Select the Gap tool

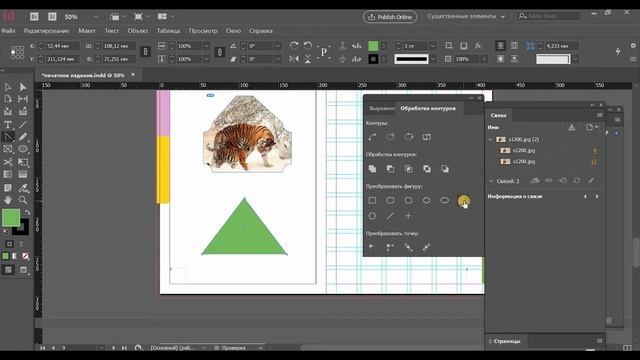coord(23,99)
